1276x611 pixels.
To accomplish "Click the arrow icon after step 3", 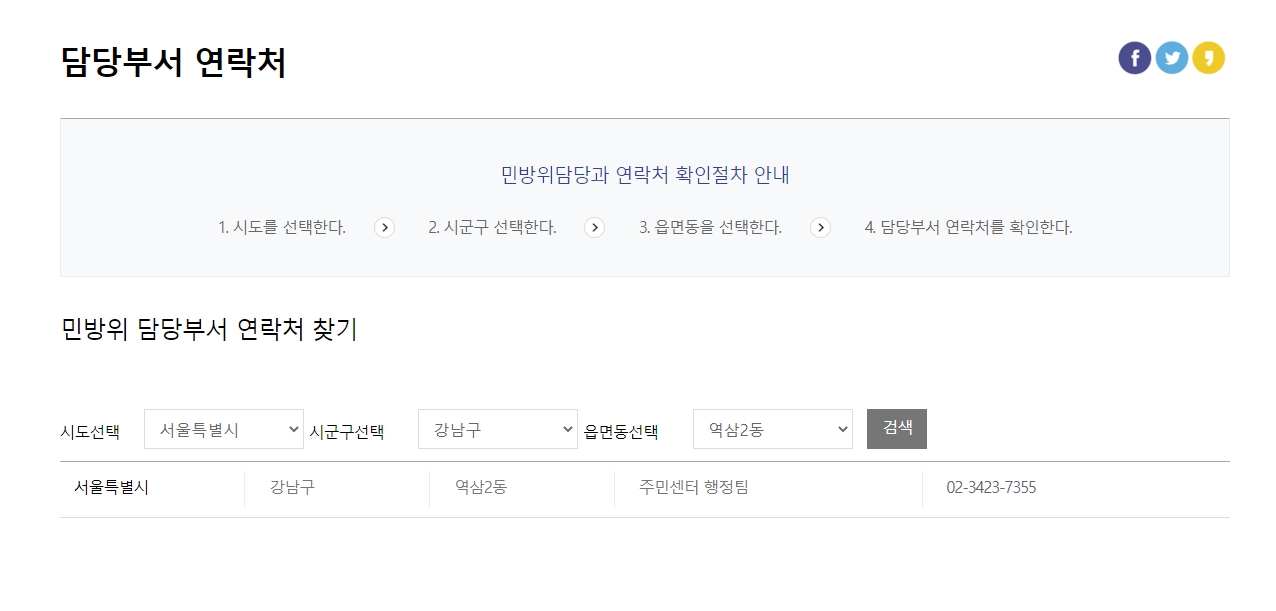I will click(820, 228).
